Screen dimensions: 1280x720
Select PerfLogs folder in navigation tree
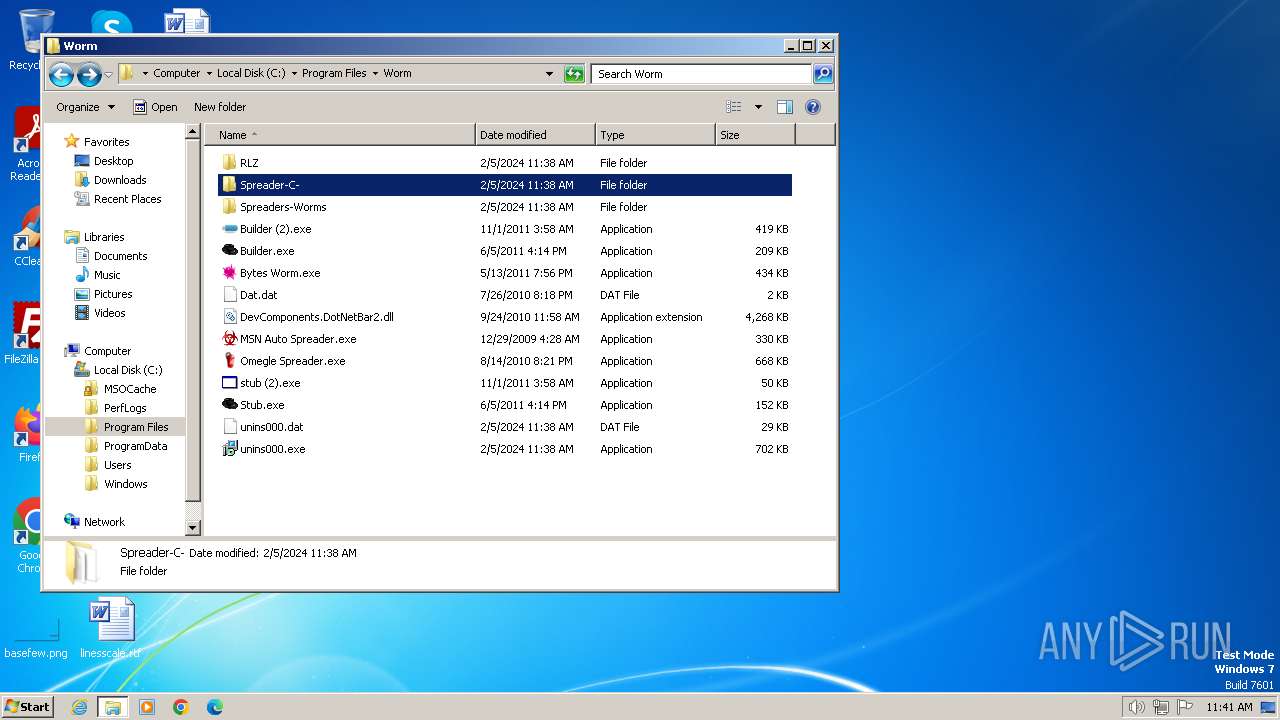pyautogui.click(x=125, y=408)
